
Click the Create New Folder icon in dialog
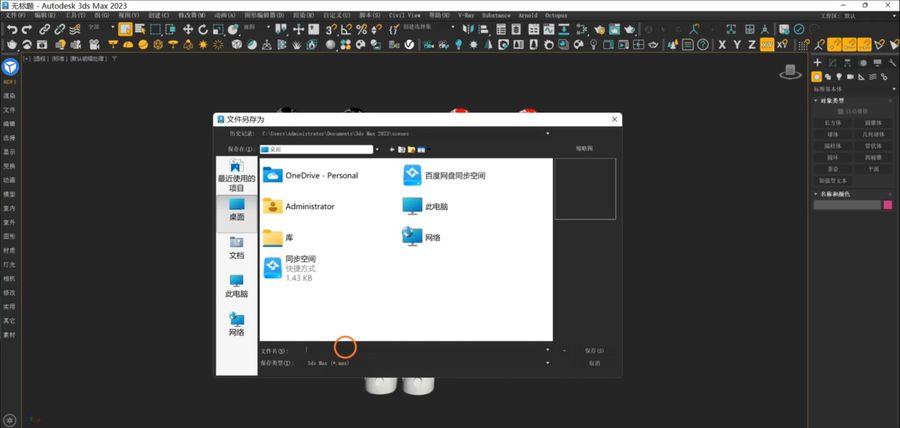point(412,149)
